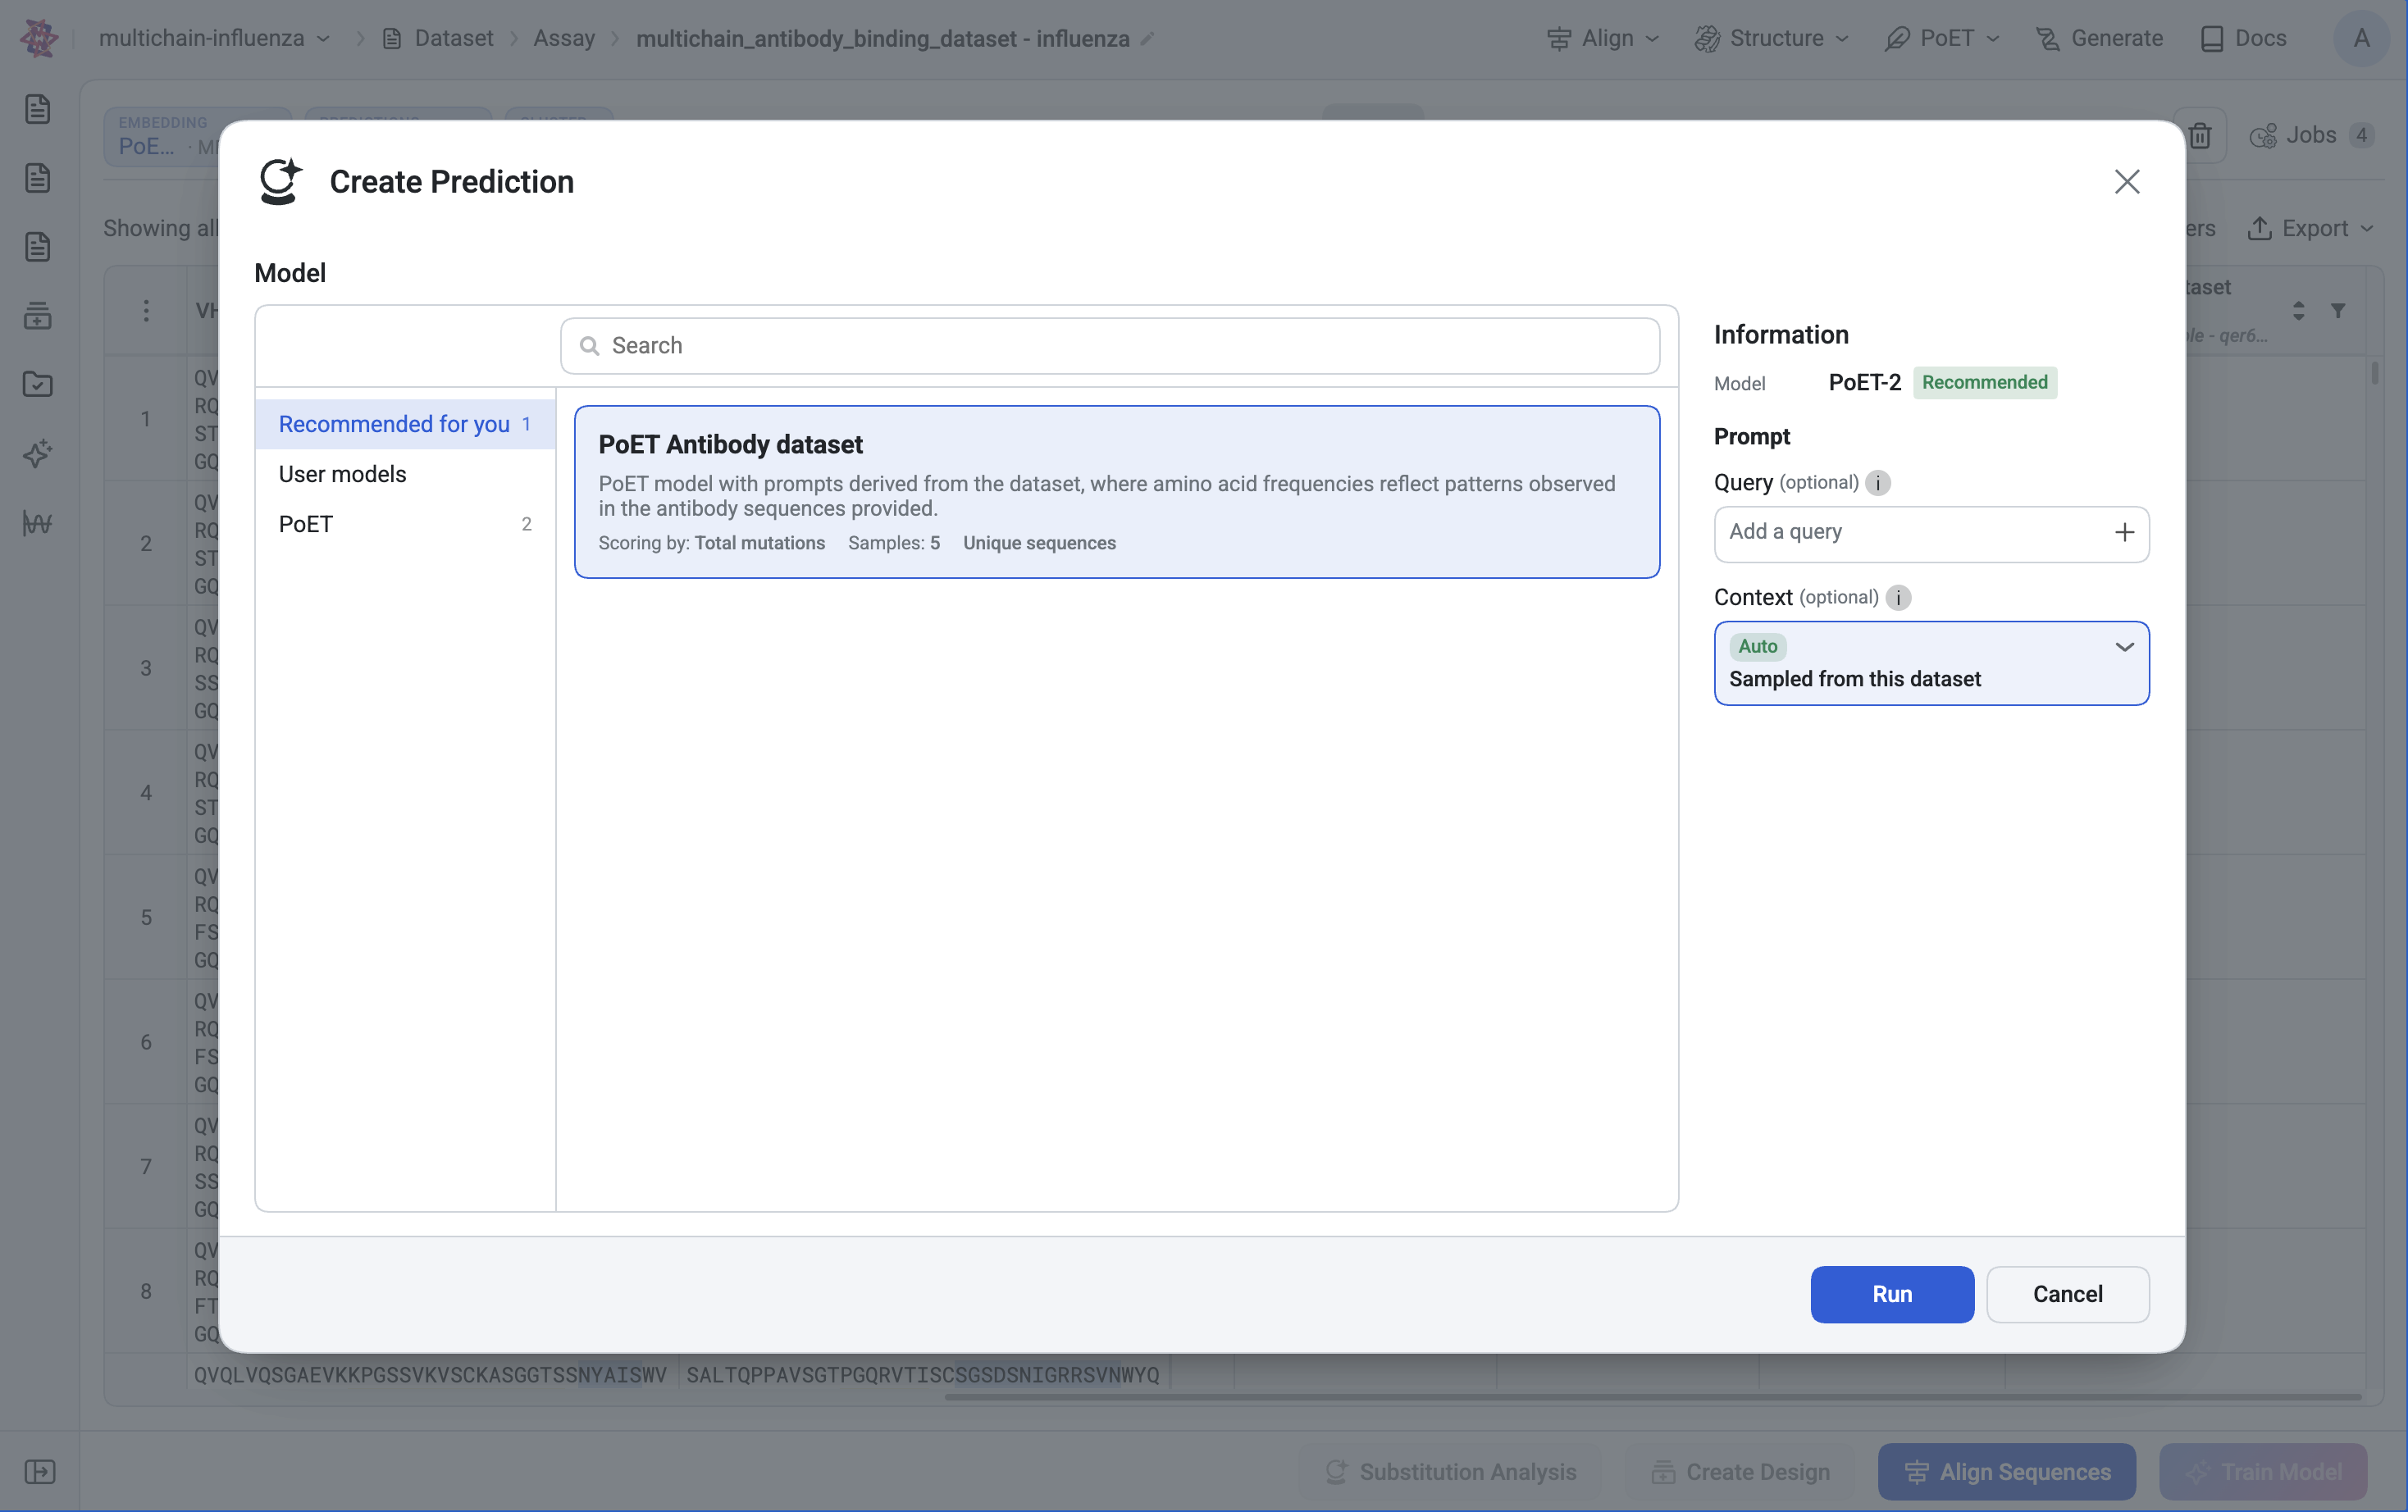This screenshot has height=1512, width=2408.
Task: Open the sparkle models sidebar icon
Action: (38, 454)
